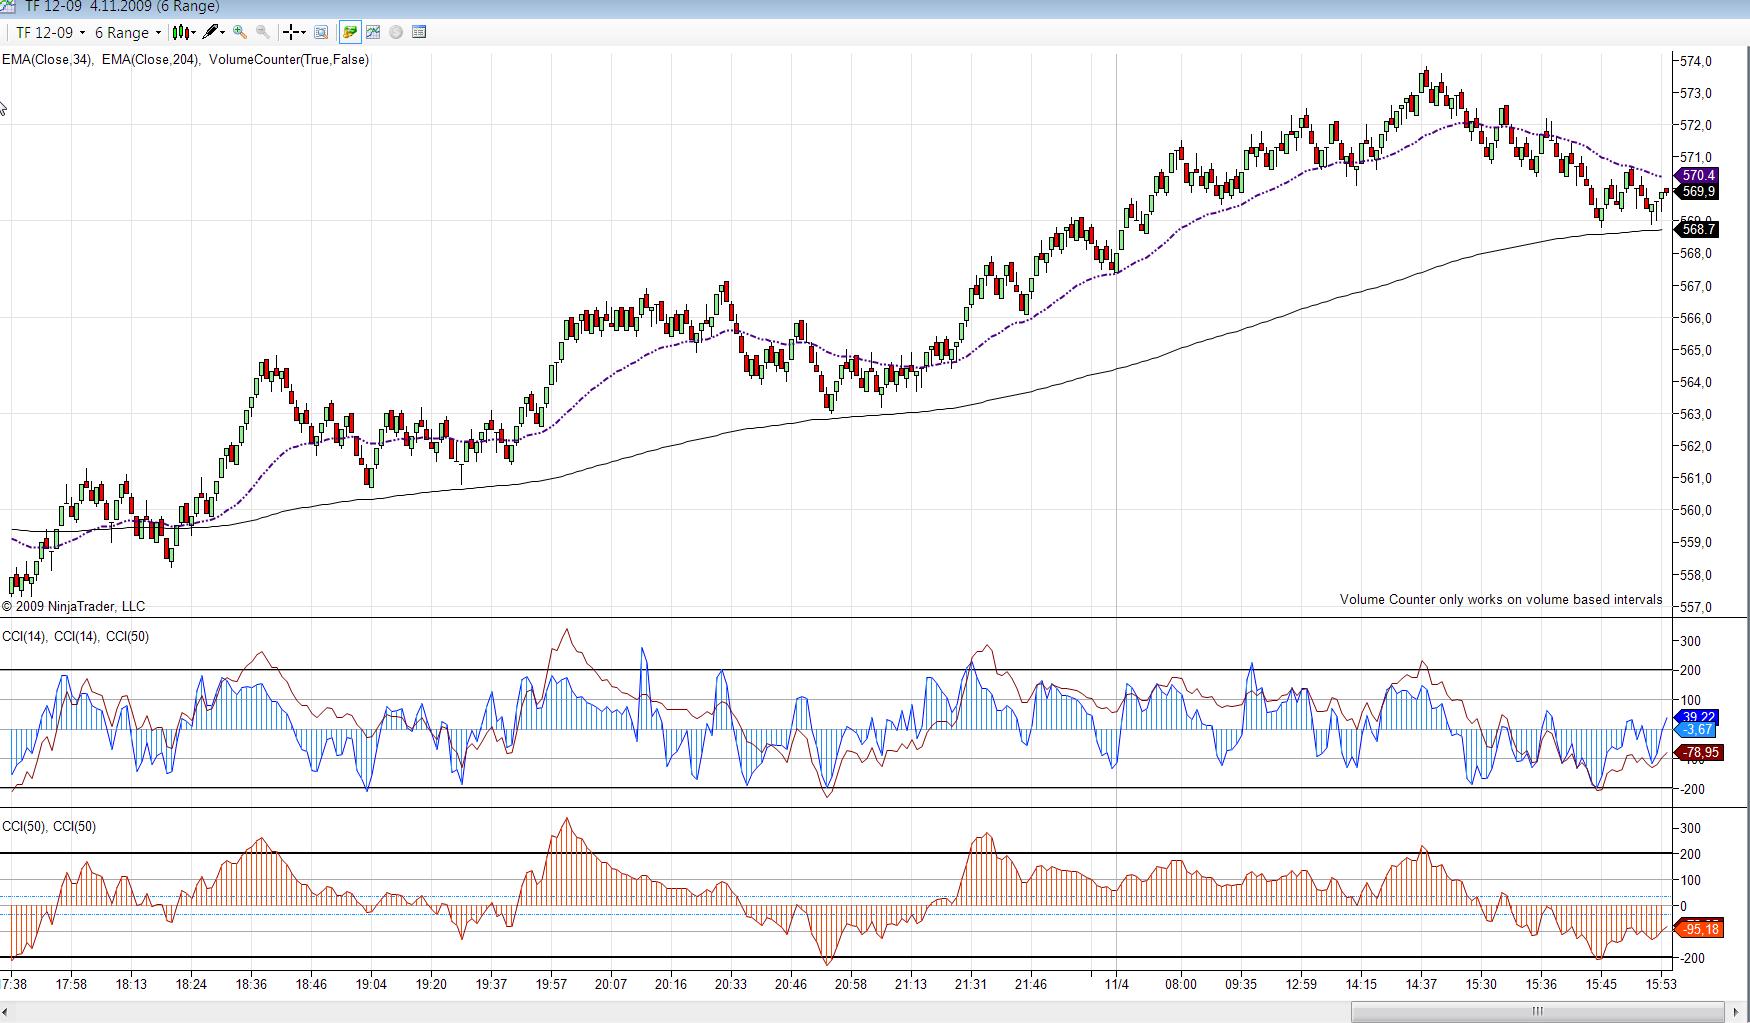Viewport: 1750px width, 1023px height.
Task: Click the zoom out magnifier
Action: [x=263, y=32]
